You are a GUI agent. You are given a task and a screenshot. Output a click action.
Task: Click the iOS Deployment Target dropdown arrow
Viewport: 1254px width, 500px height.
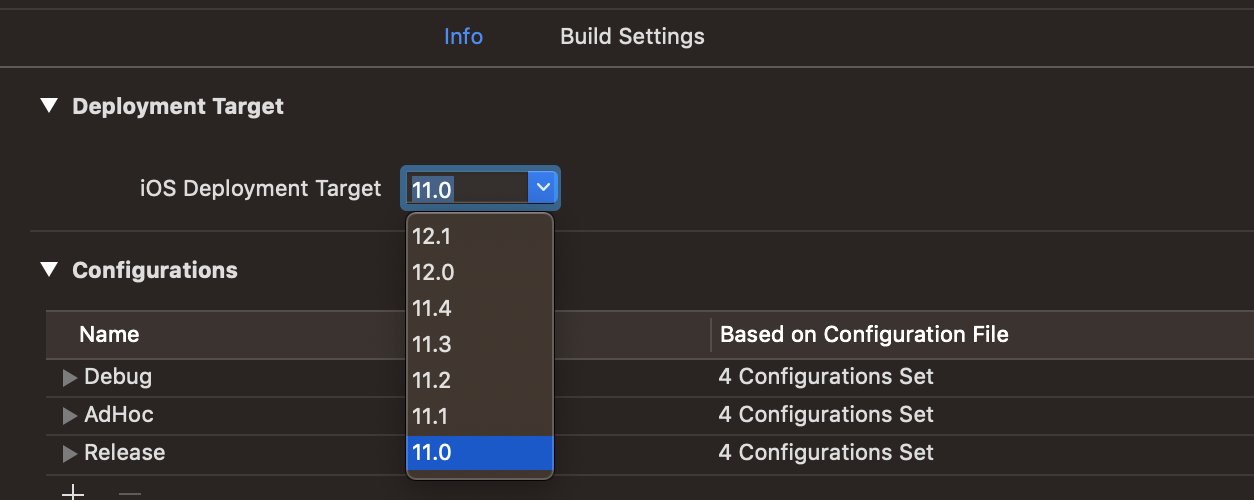pos(542,187)
